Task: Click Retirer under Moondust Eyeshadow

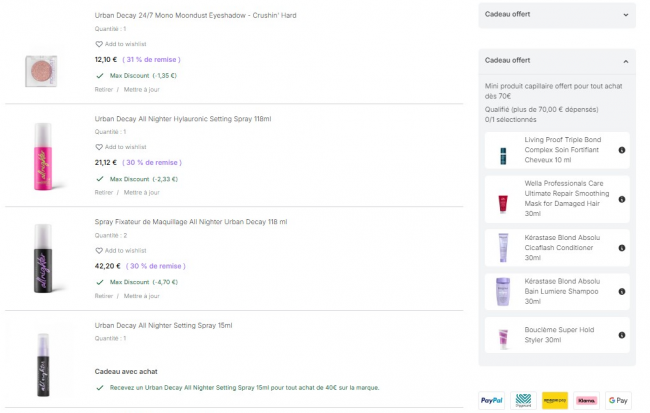Action: [103, 89]
